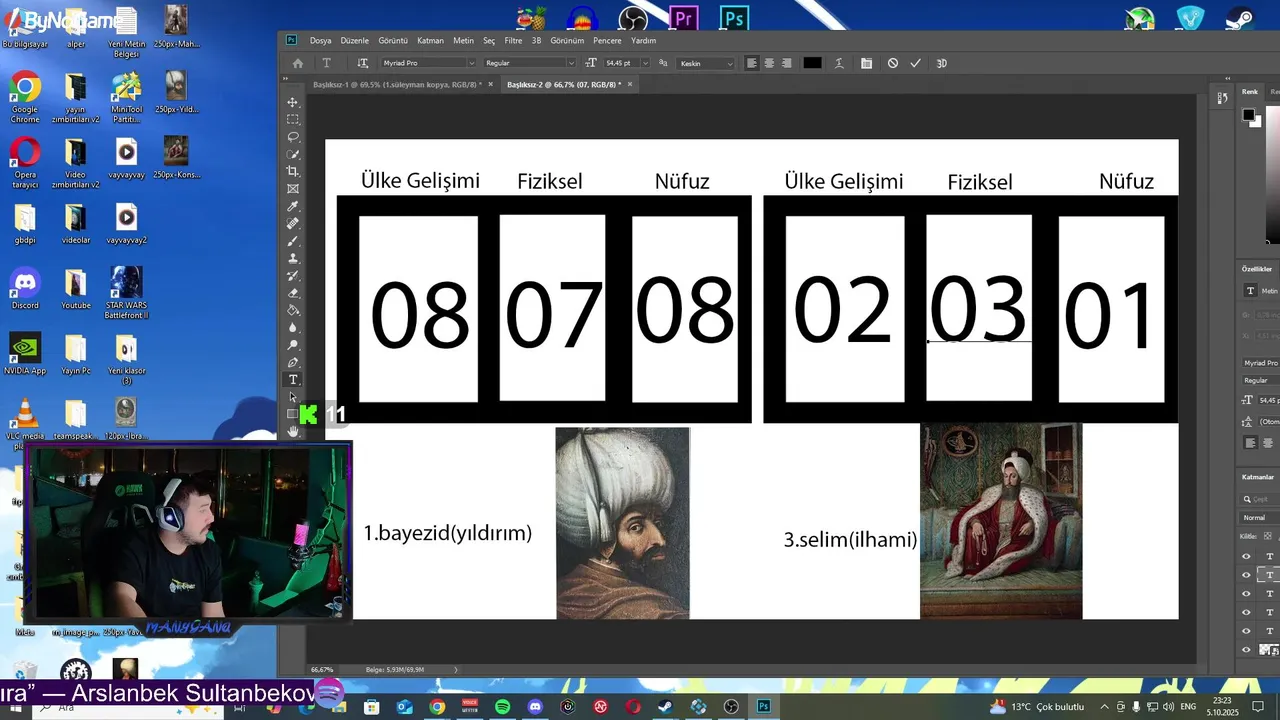Select the Eraser tool
1280x720 pixels.
(293, 293)
